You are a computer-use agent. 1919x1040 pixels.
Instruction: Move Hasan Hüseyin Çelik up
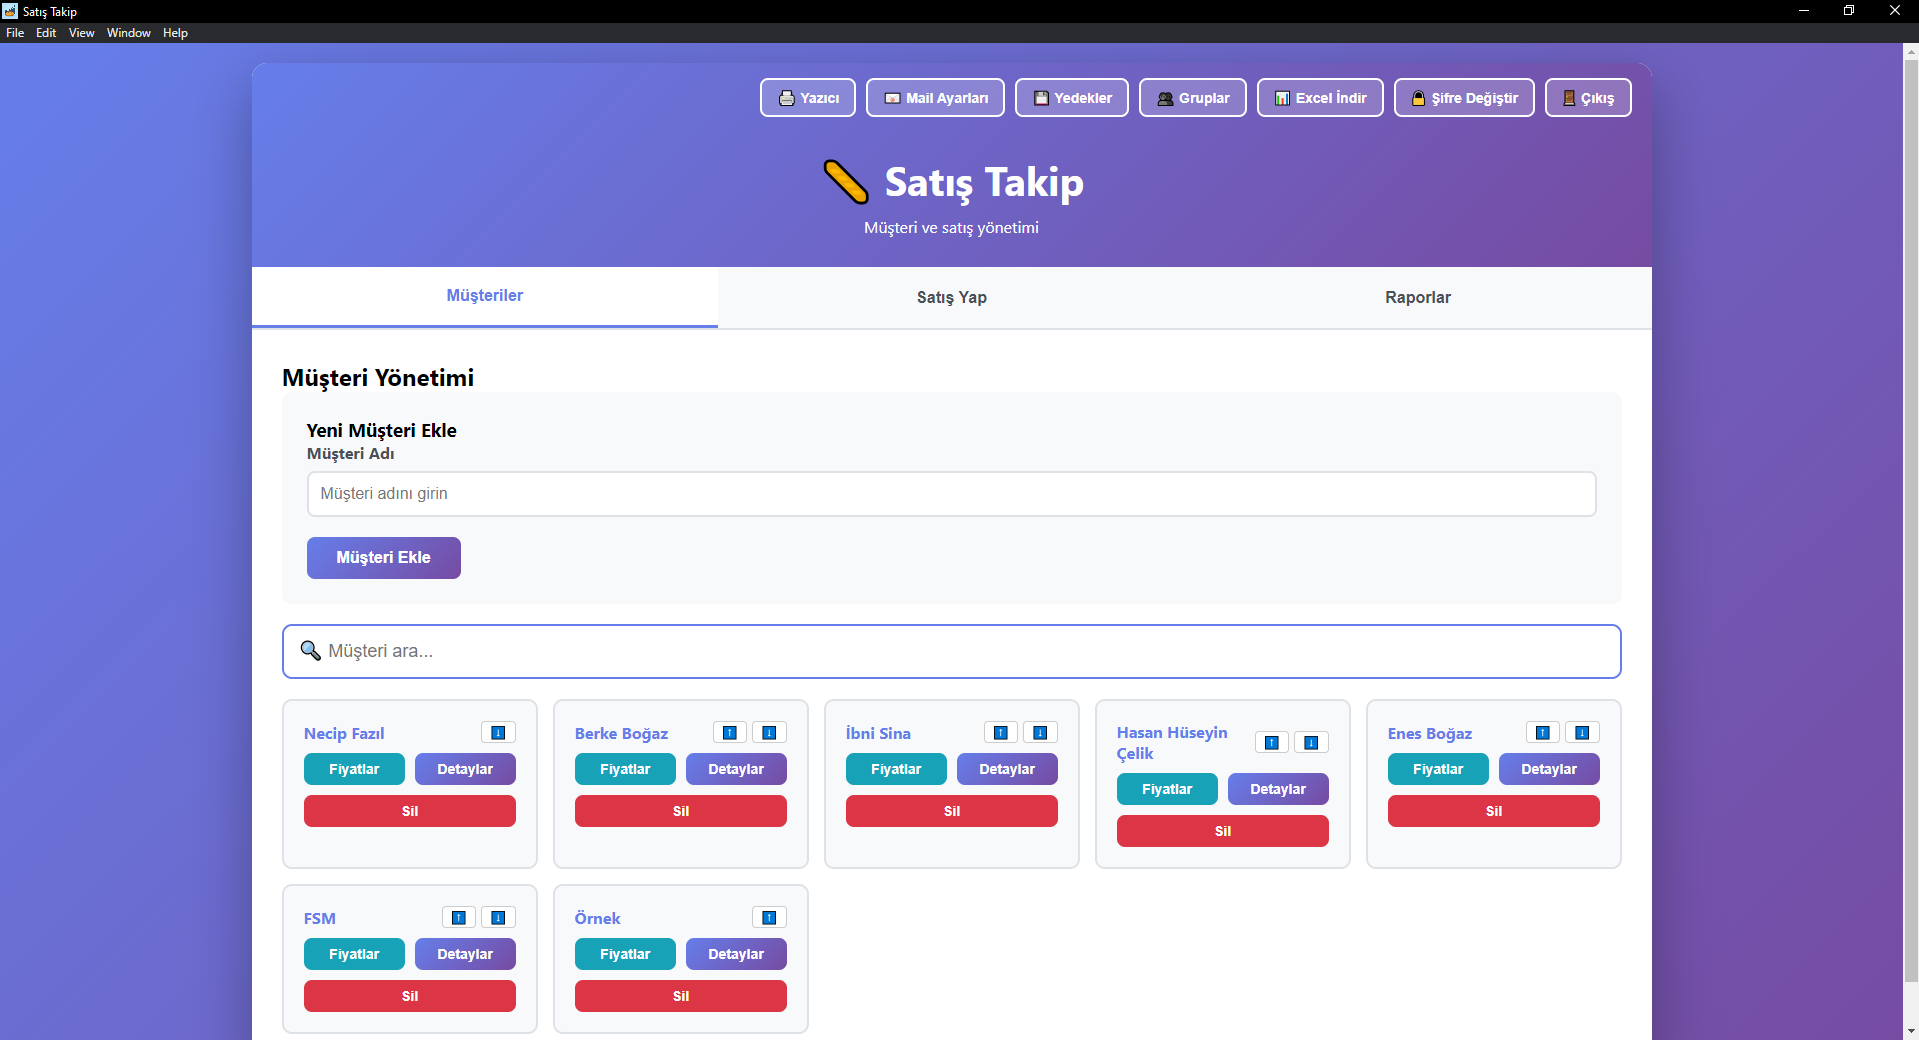[x=1272, y=743]
